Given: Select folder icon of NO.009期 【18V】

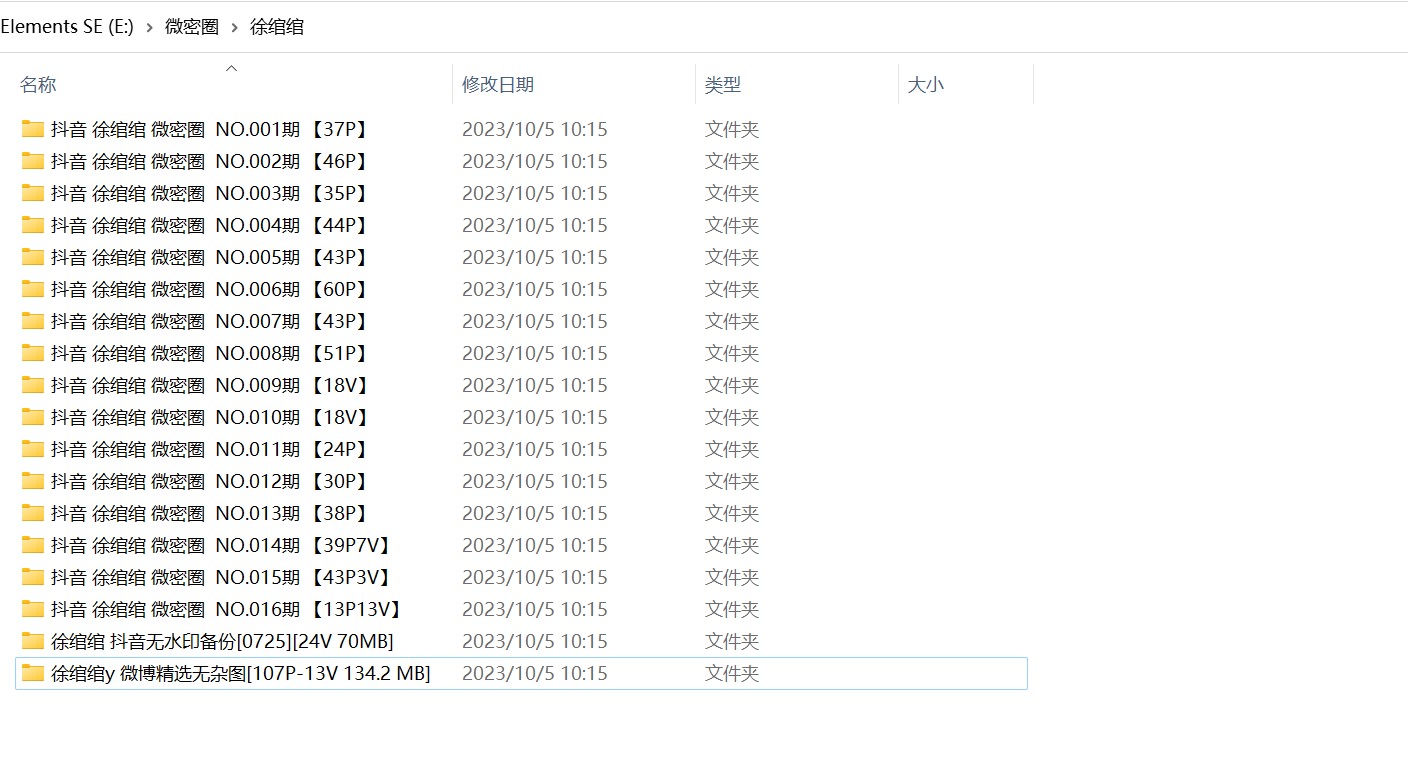Looking at the screenshot, I should point(33,385).
